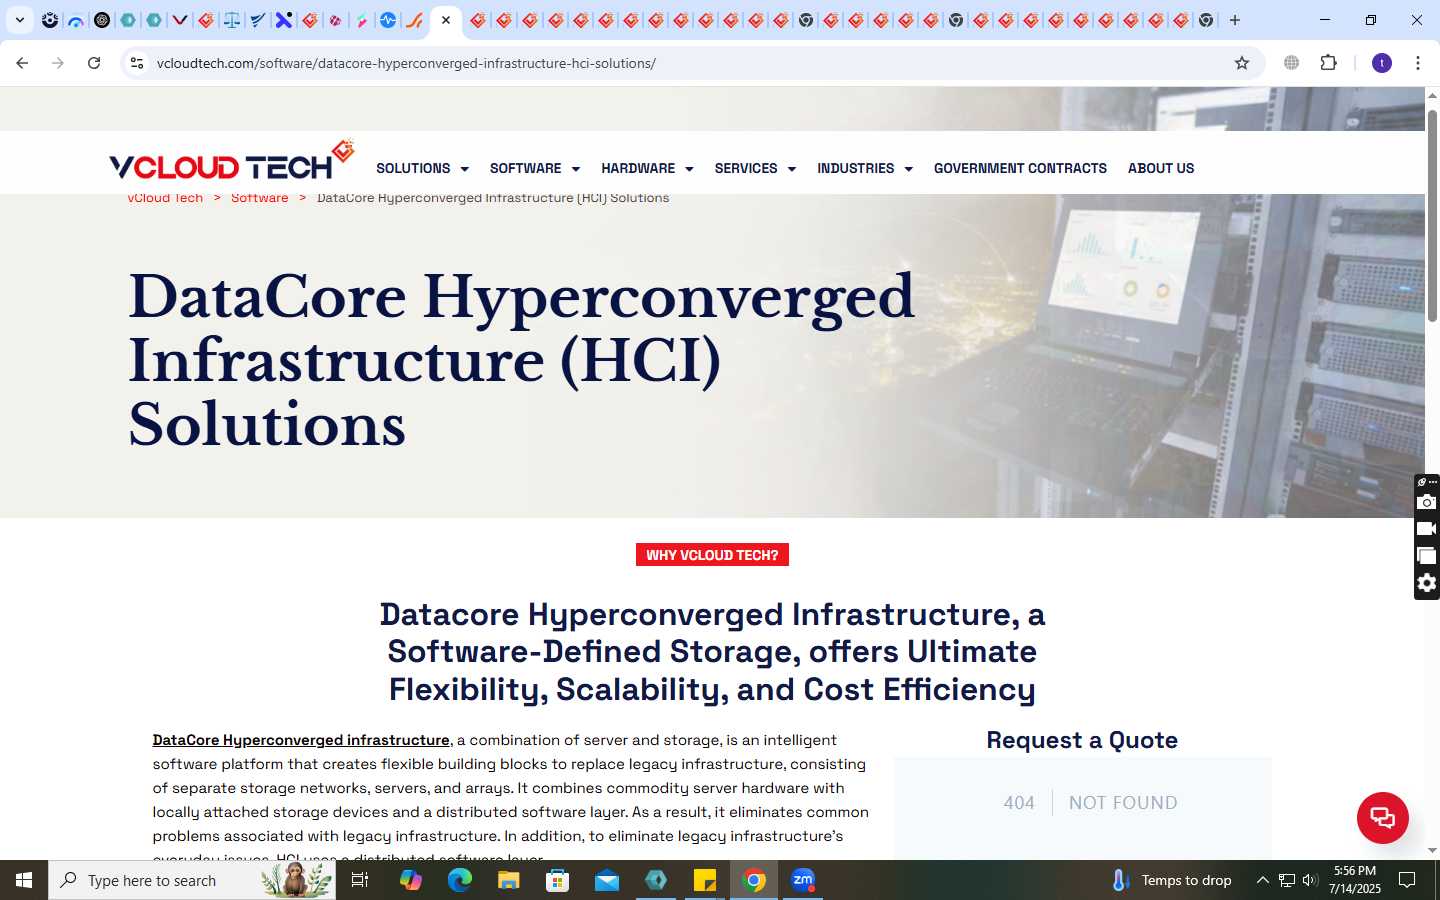Viewport: 1440px width, 900px height.
Task: Switch to tab with dark red V icon
Action: coord(180,20)
